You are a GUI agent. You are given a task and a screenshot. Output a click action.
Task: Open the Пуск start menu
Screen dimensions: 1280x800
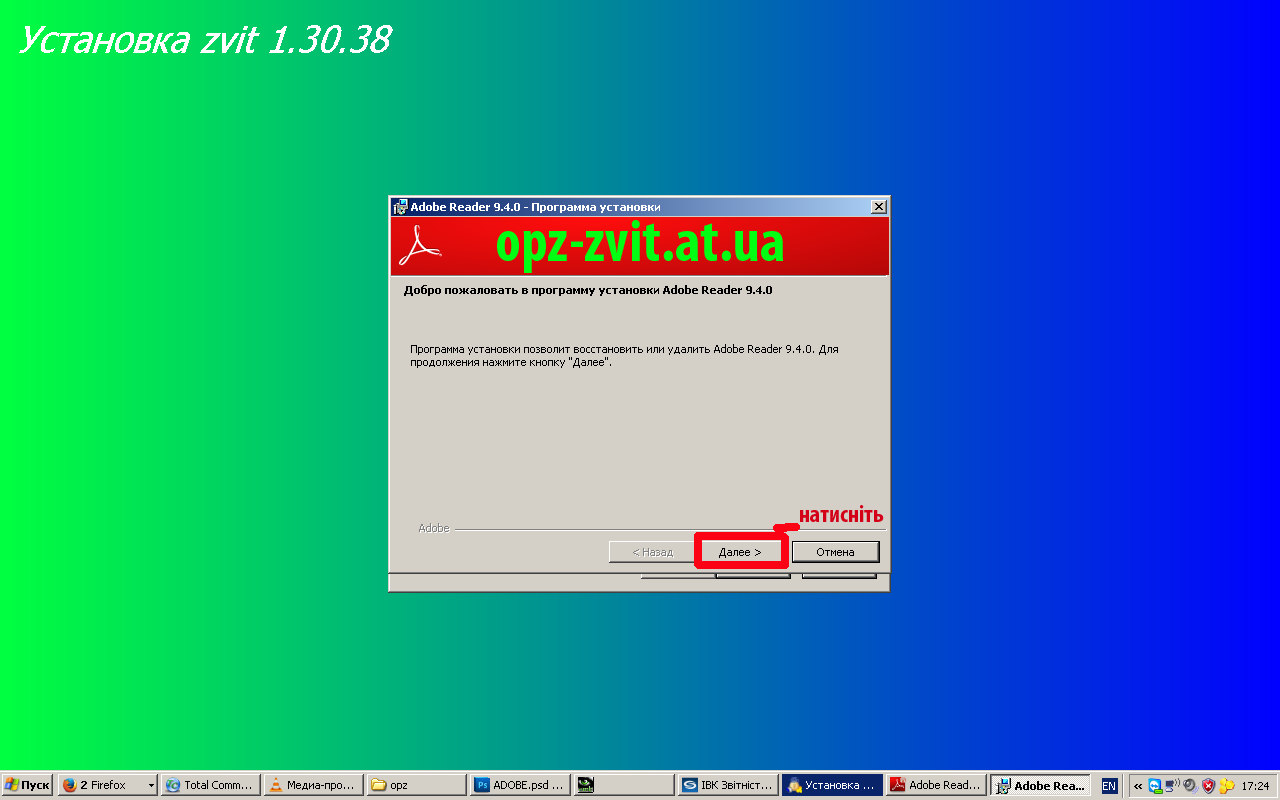tap(27, 785)
